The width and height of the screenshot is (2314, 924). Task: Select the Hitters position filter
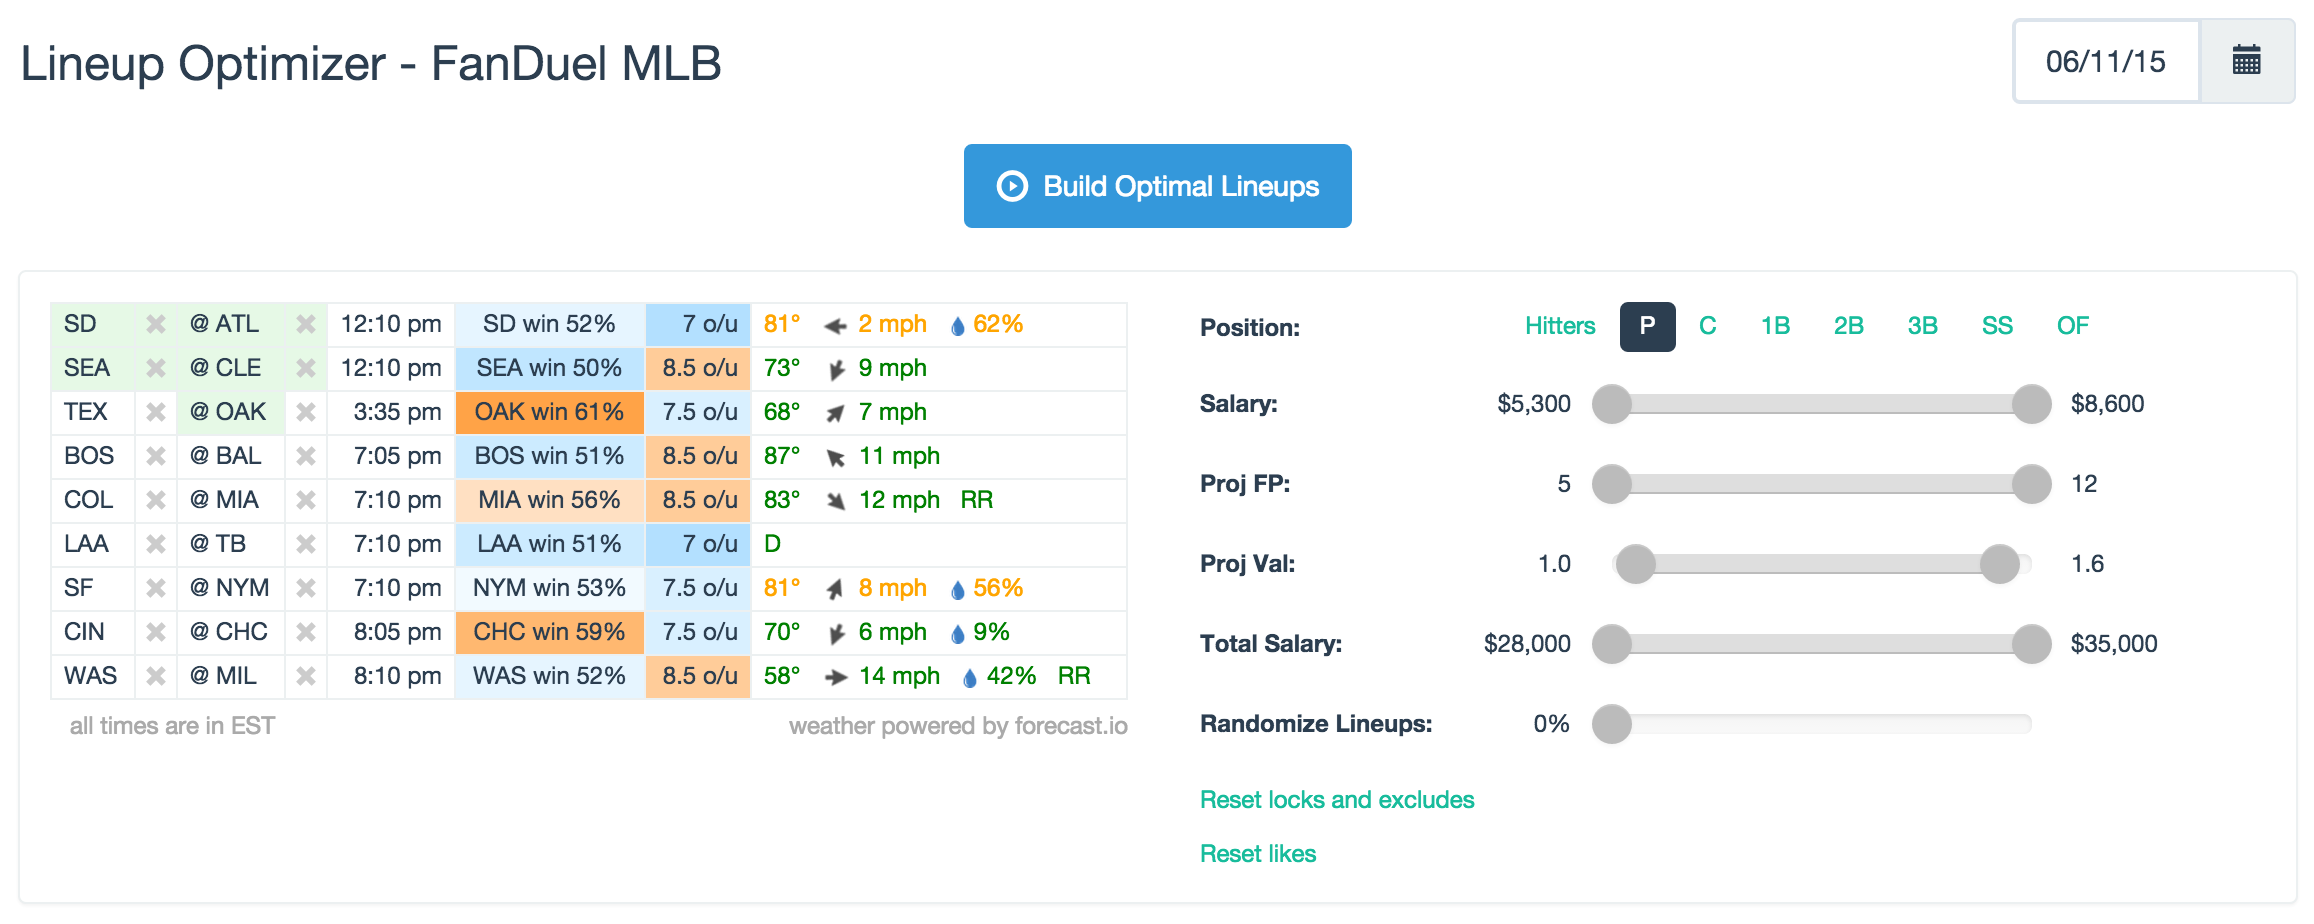(x=1560, y=326)
